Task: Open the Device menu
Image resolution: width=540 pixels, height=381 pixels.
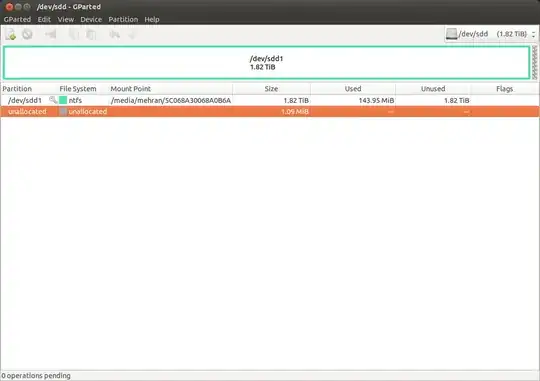Action: click(x=91, y=19)
